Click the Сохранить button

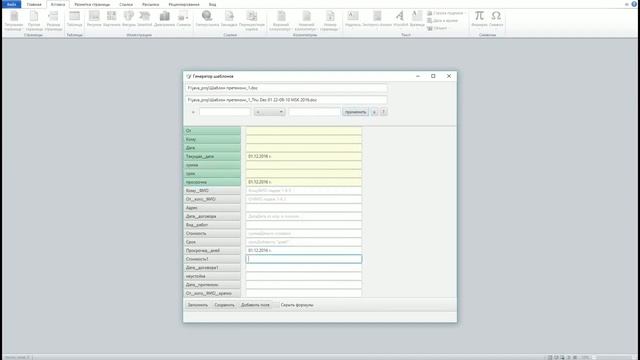coord(224,305)
